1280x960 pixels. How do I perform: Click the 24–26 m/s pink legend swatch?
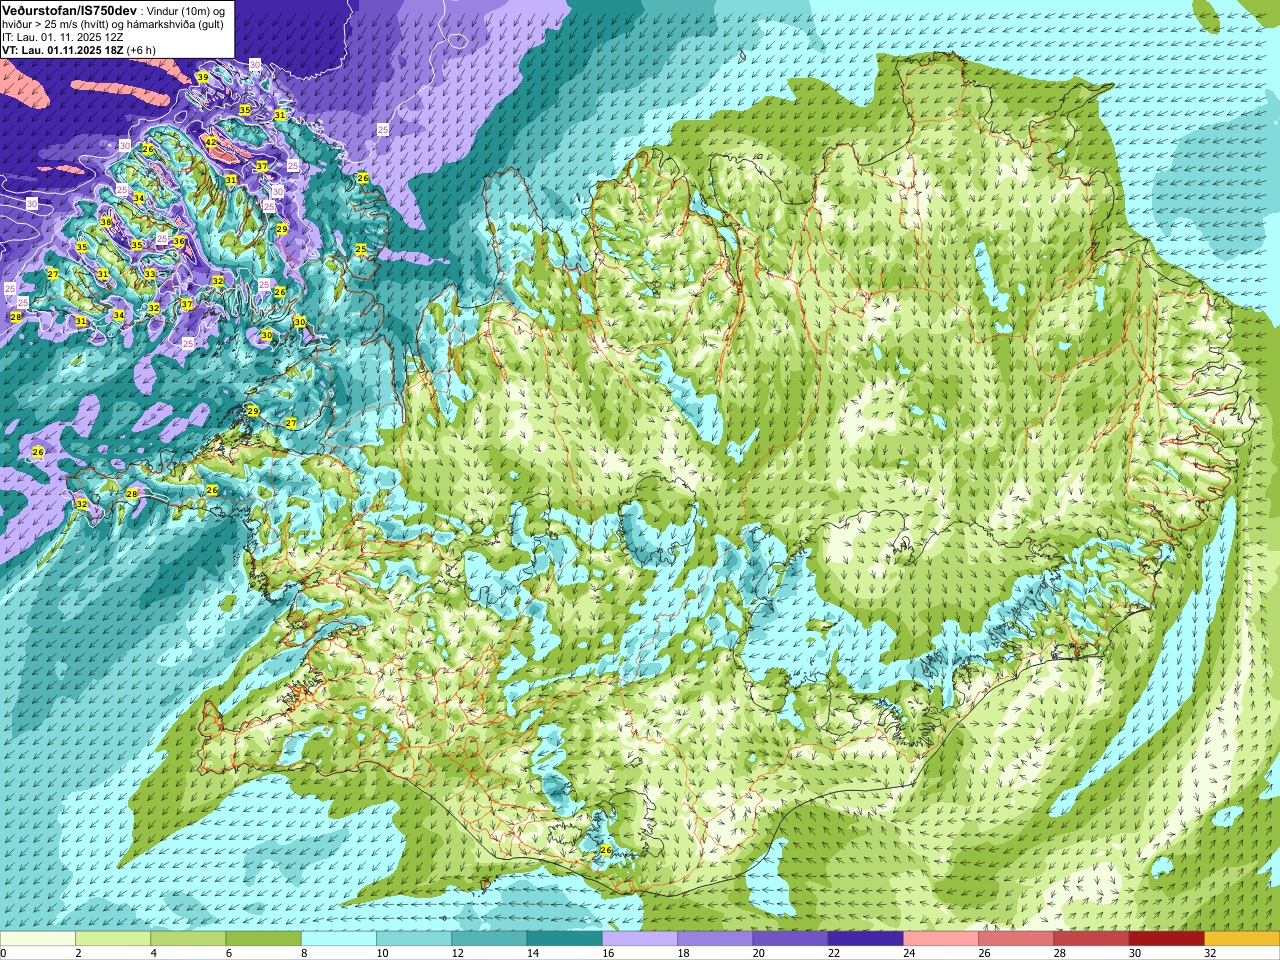point(941,939)
